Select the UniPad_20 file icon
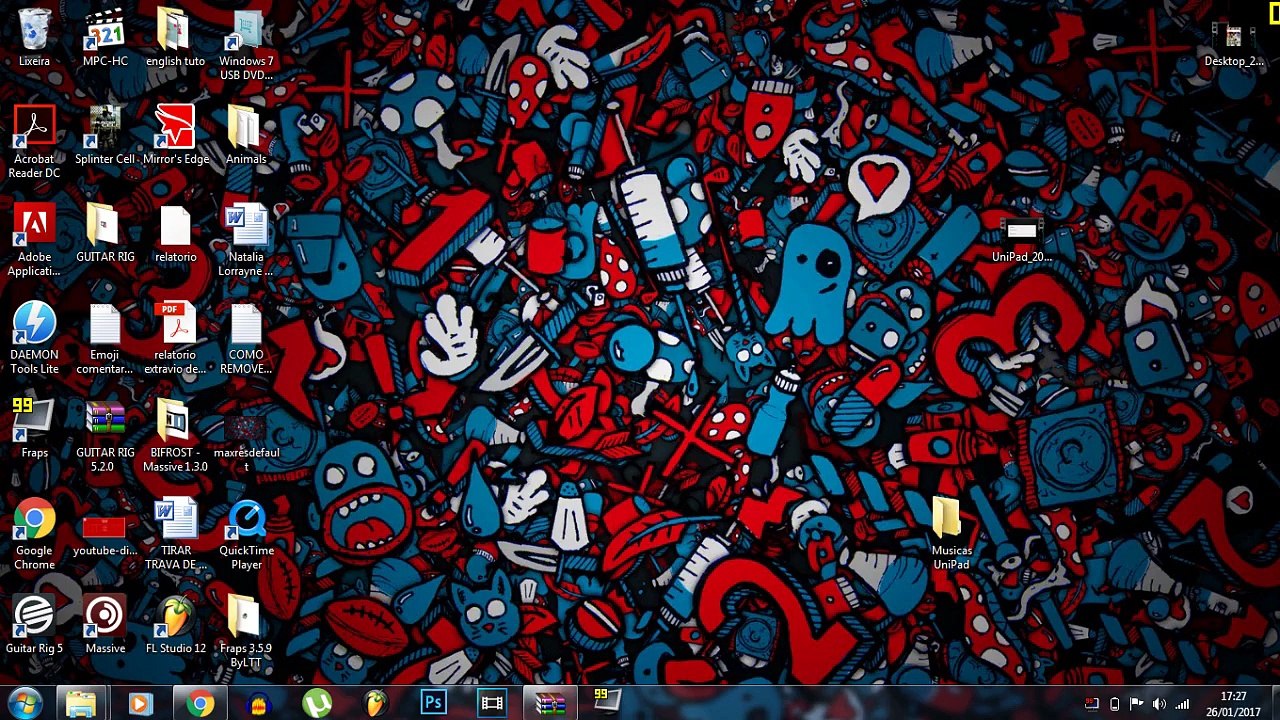This screenshot has width=1280, height=720. (1021, 232)
